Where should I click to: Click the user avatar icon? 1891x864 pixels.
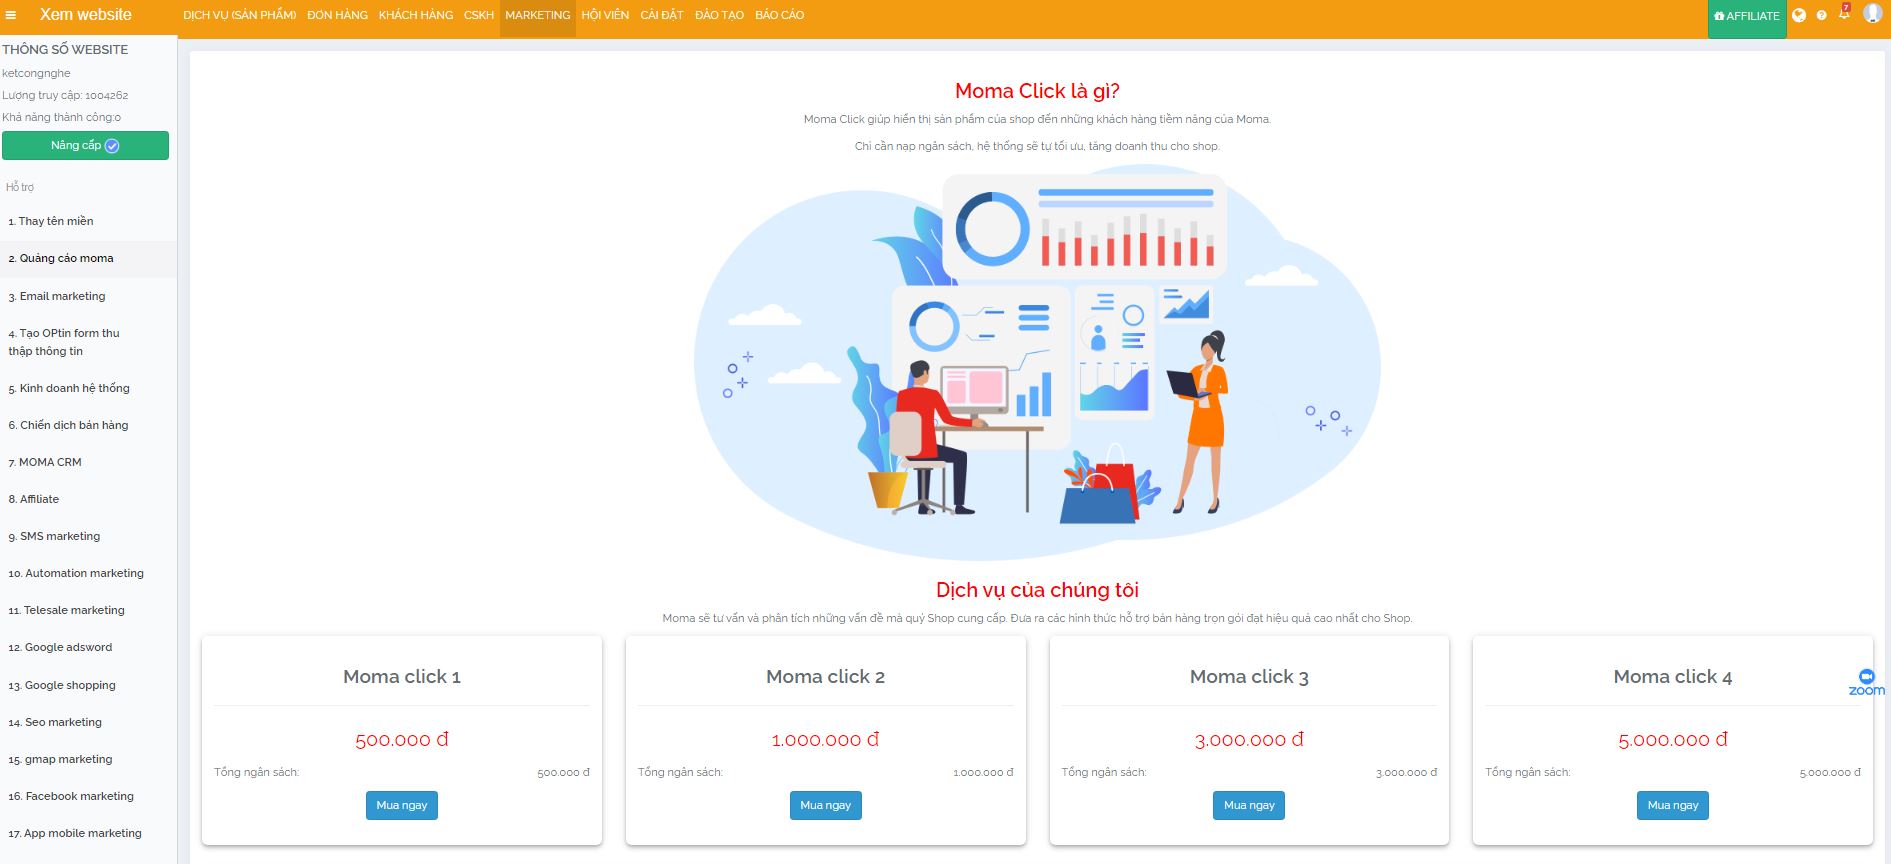click(1872, 13)
